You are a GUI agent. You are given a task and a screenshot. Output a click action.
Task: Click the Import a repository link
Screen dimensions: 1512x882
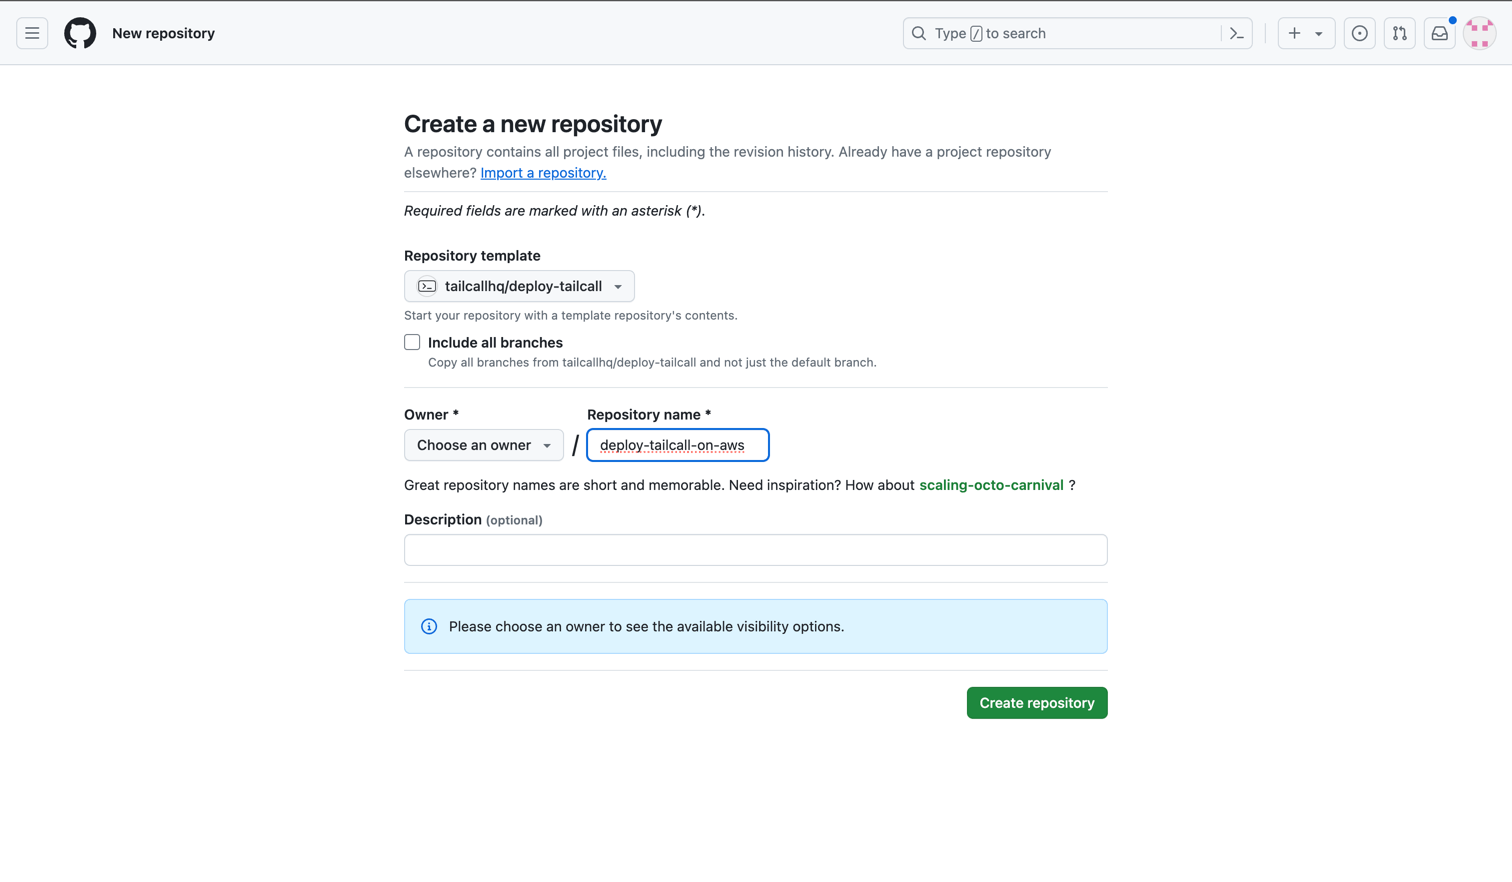pyautogui.click(x=543, y=172)
